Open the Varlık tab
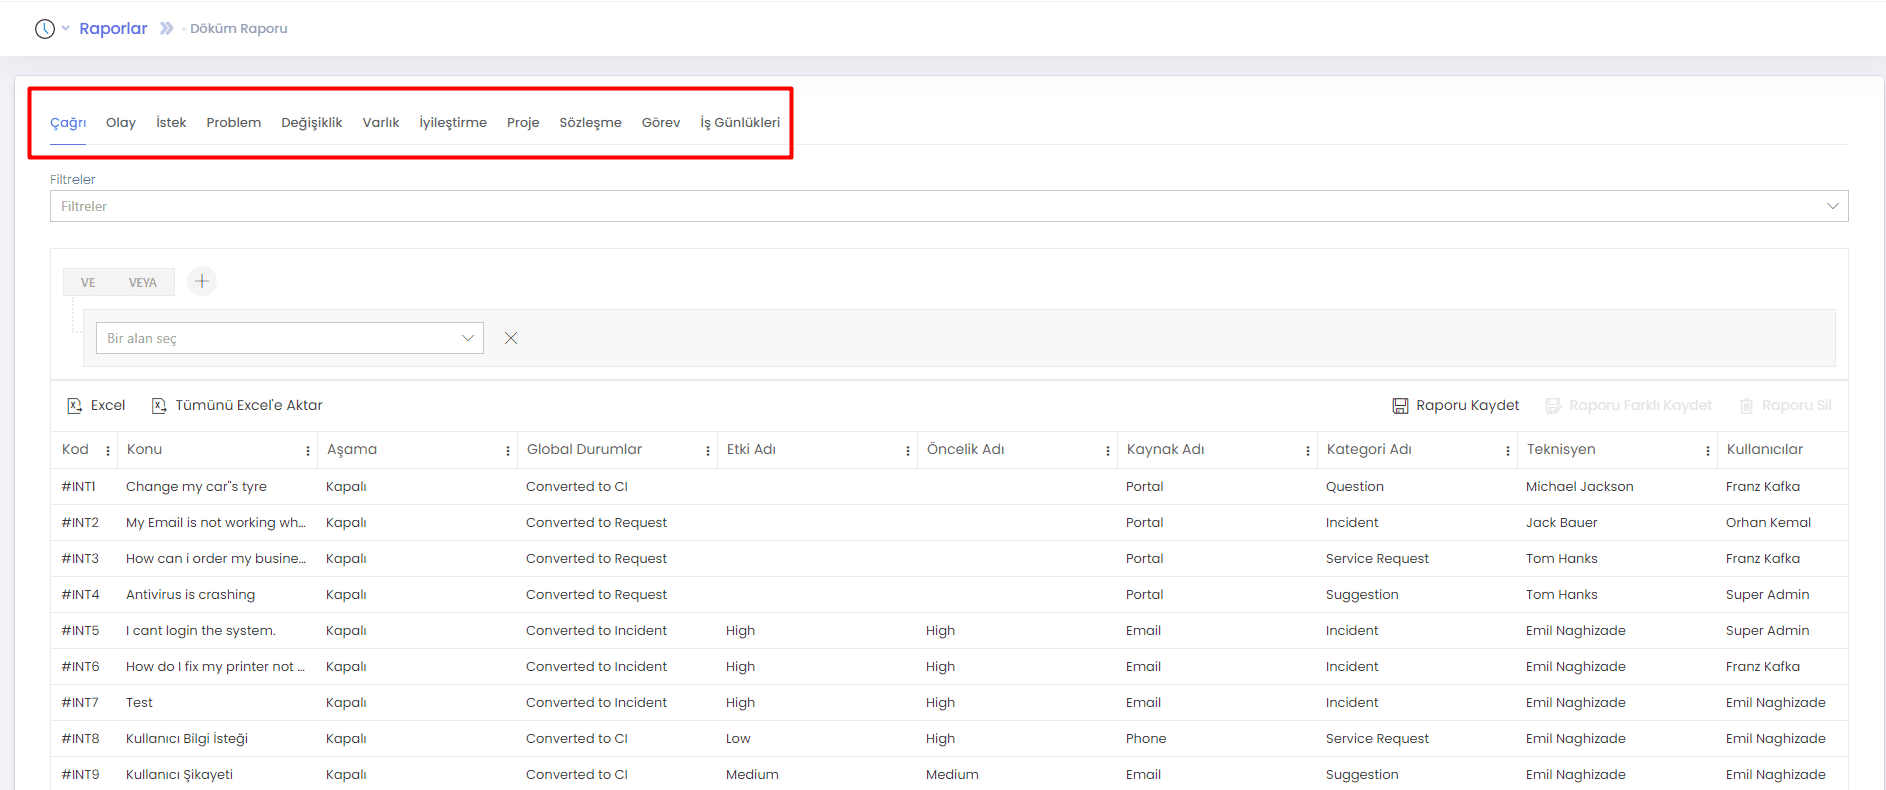This screenshot has height=790, width=1886. 381,123
